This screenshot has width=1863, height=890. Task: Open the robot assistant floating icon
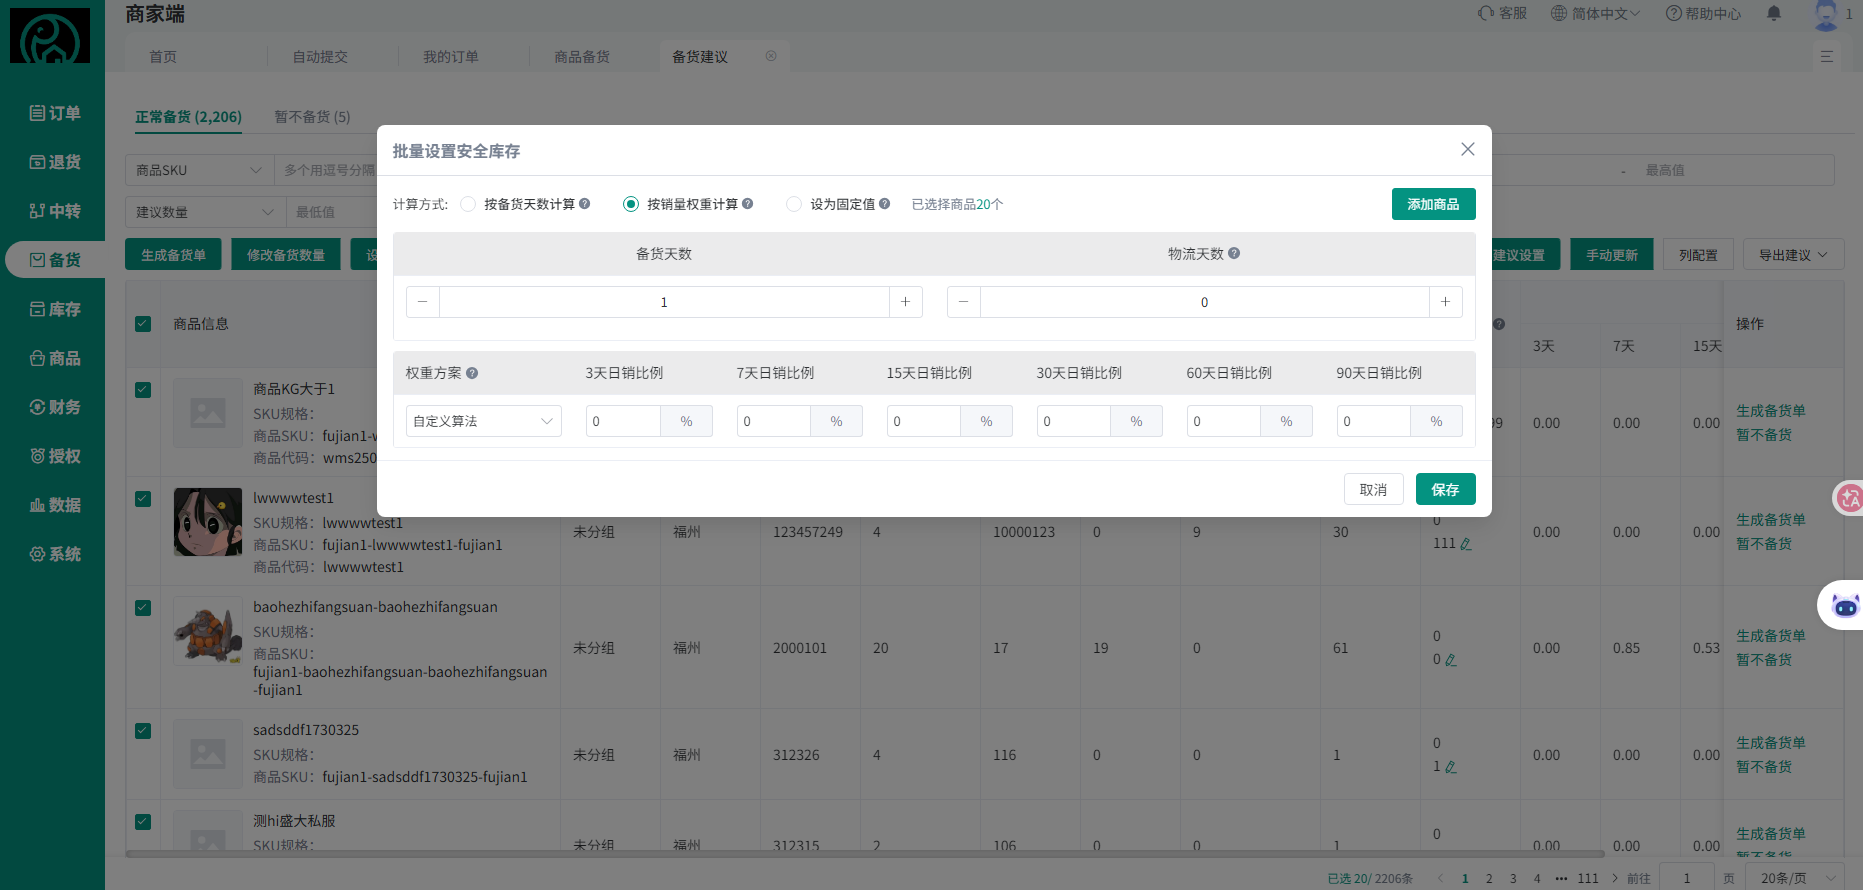pos(1845,605)
